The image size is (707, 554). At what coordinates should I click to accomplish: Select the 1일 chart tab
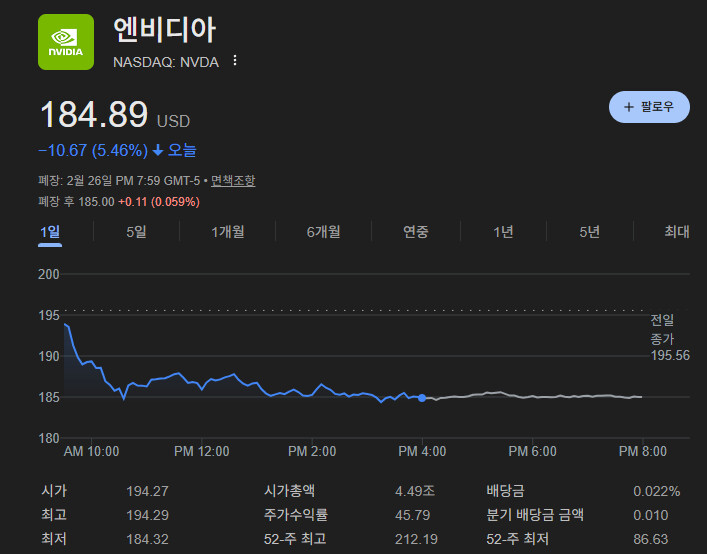pos(50,232)
